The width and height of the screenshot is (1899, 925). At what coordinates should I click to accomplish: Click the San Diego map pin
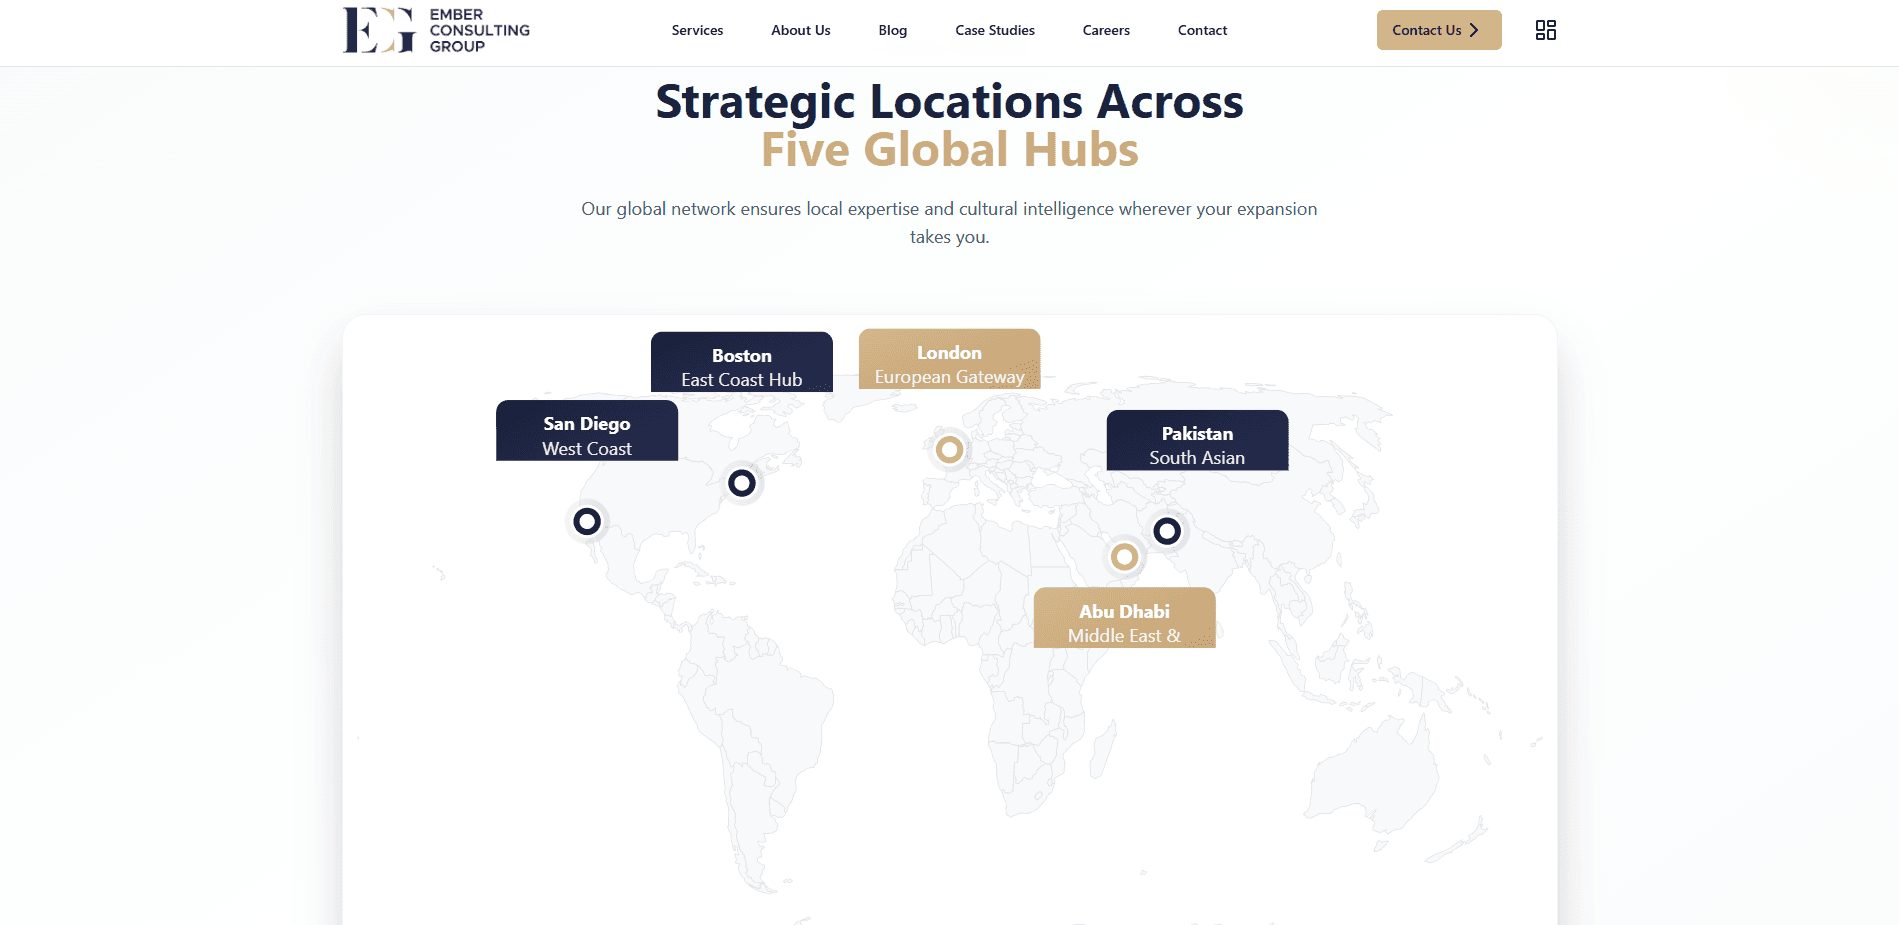coord(587,521)
